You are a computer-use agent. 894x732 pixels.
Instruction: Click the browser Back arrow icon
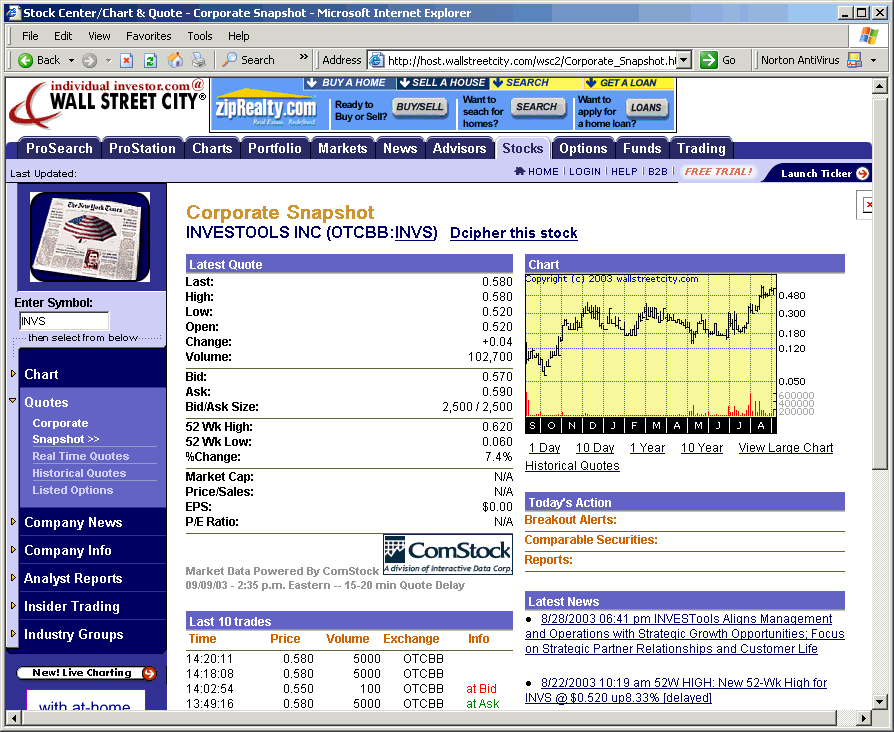pyautogui.click(x=26, y=60)
